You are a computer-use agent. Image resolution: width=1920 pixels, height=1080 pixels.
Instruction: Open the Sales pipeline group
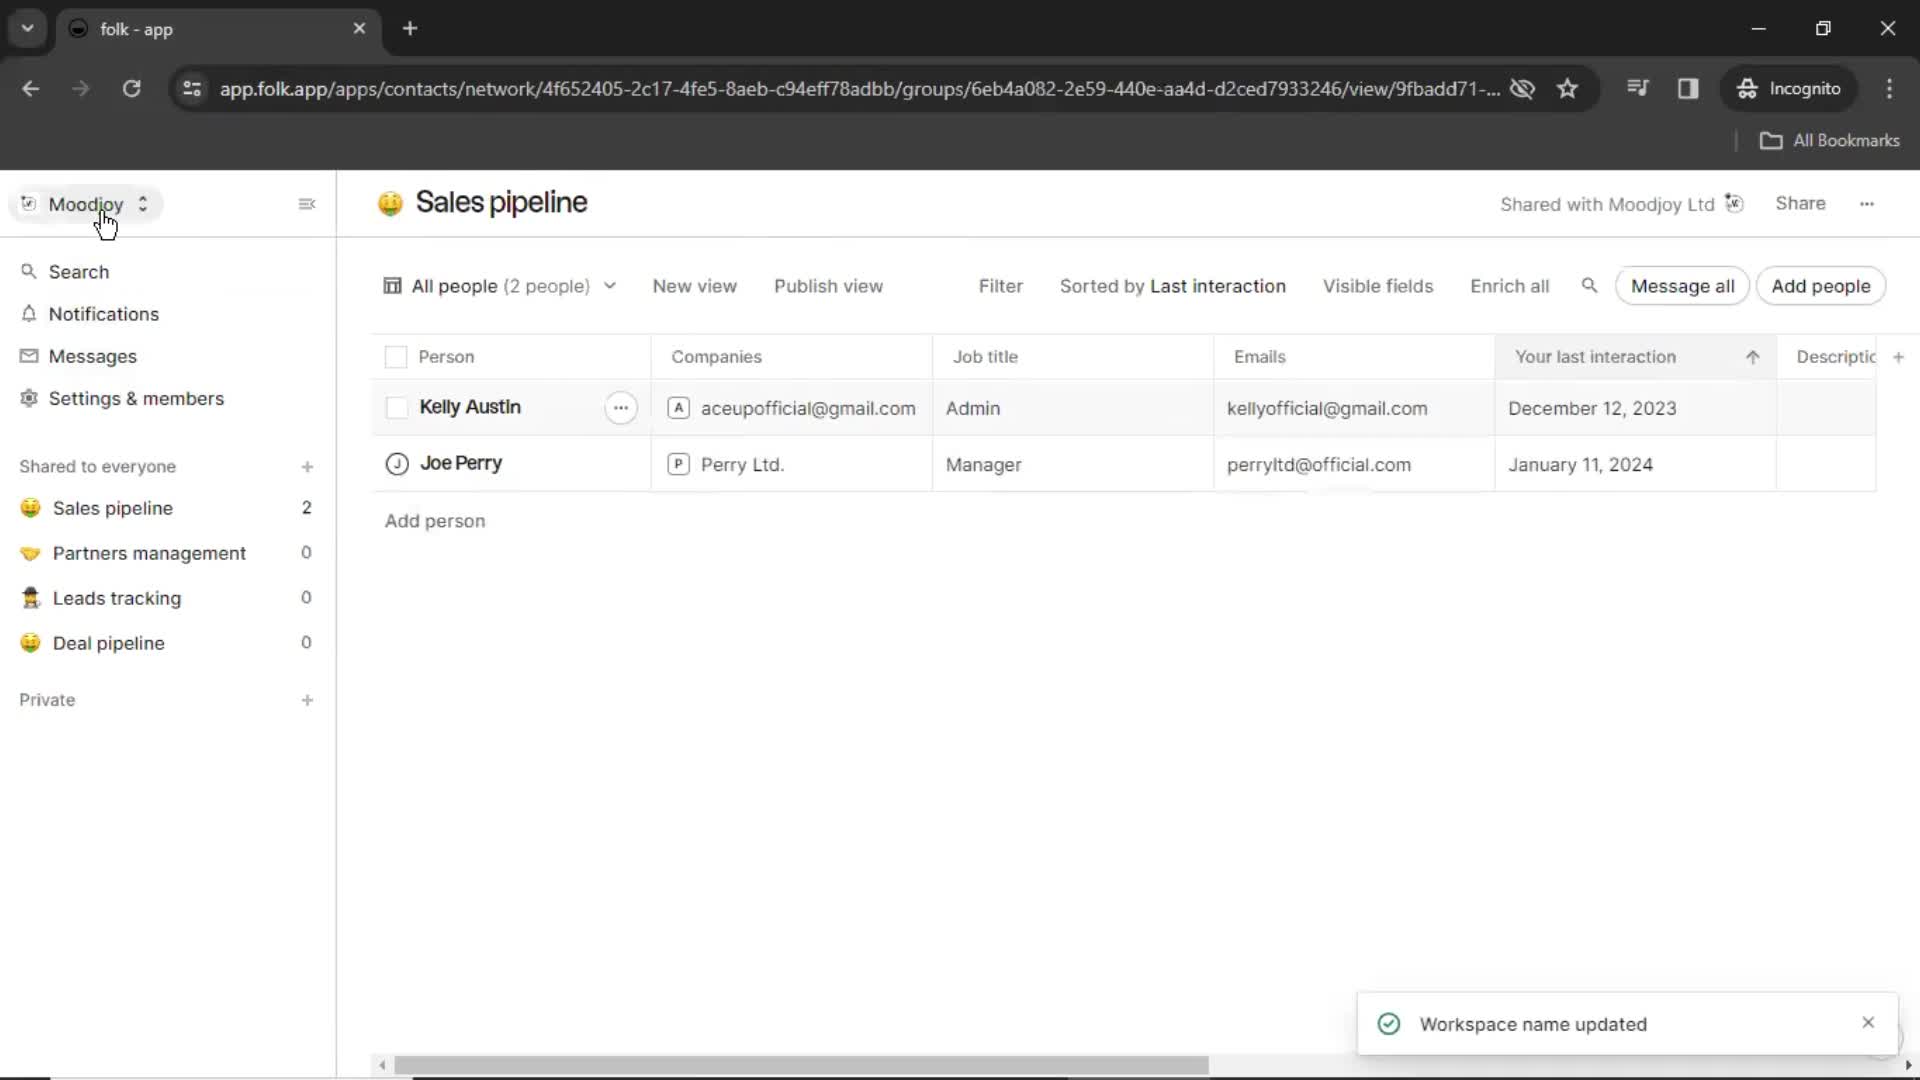(x=113, y=508)
